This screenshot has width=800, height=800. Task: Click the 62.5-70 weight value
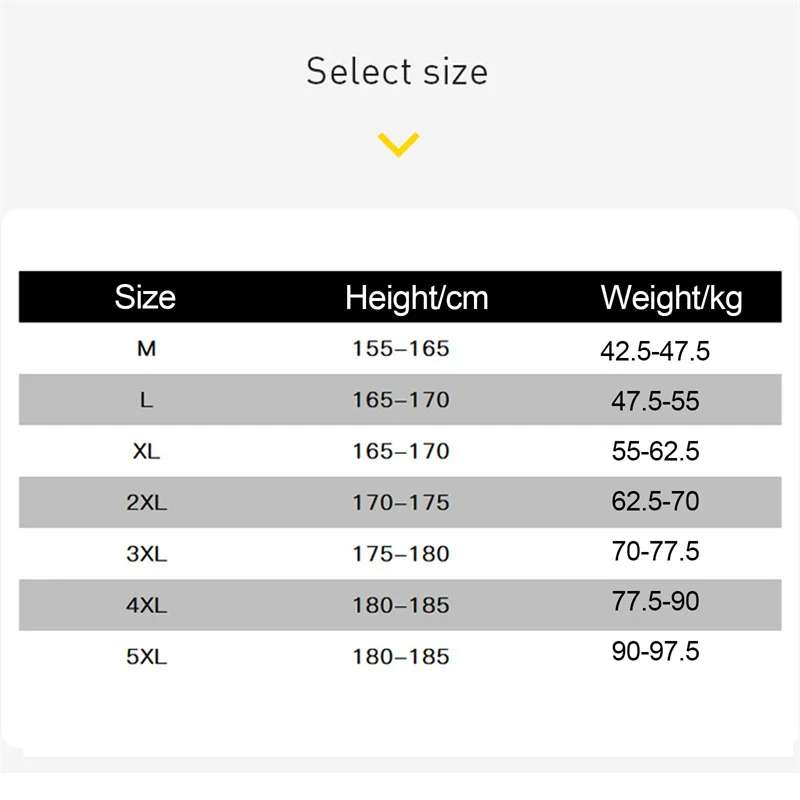(x=655, y=501)
